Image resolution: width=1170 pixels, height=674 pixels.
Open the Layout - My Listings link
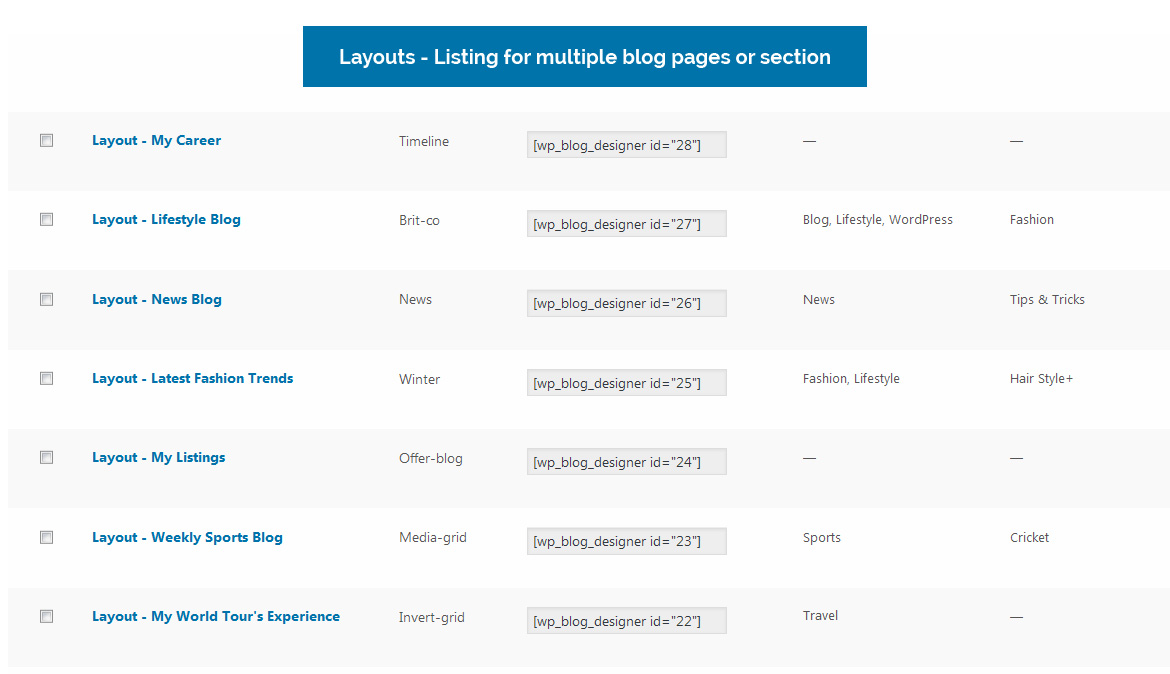coord(158,458)
